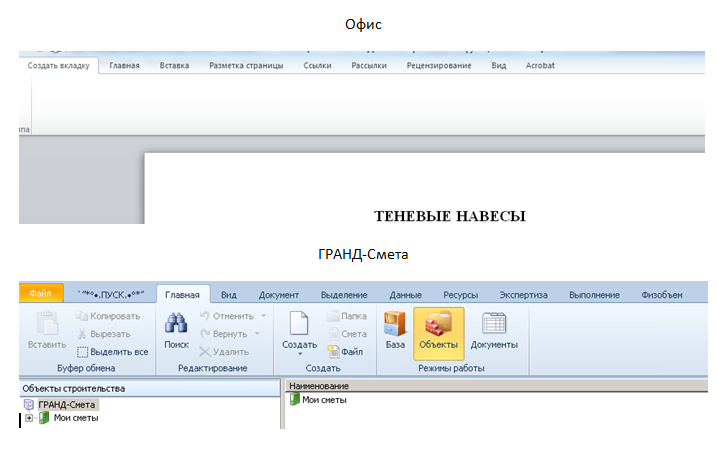Viewport: 717px width, 458px height.
Task: Click green book icon of Мои сметы list row
Action: tap(294, 400)
